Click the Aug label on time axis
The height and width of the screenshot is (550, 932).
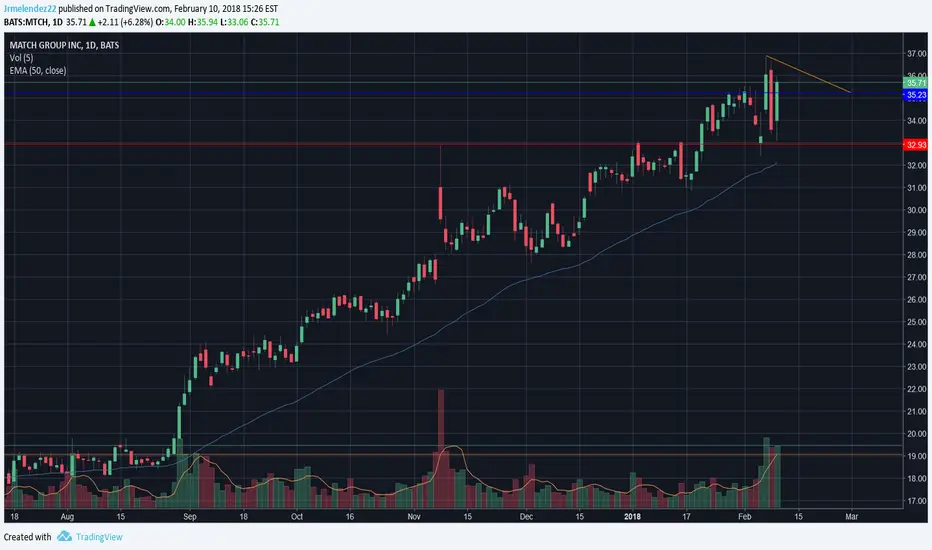pyautogui.click(x=67, y=517)
